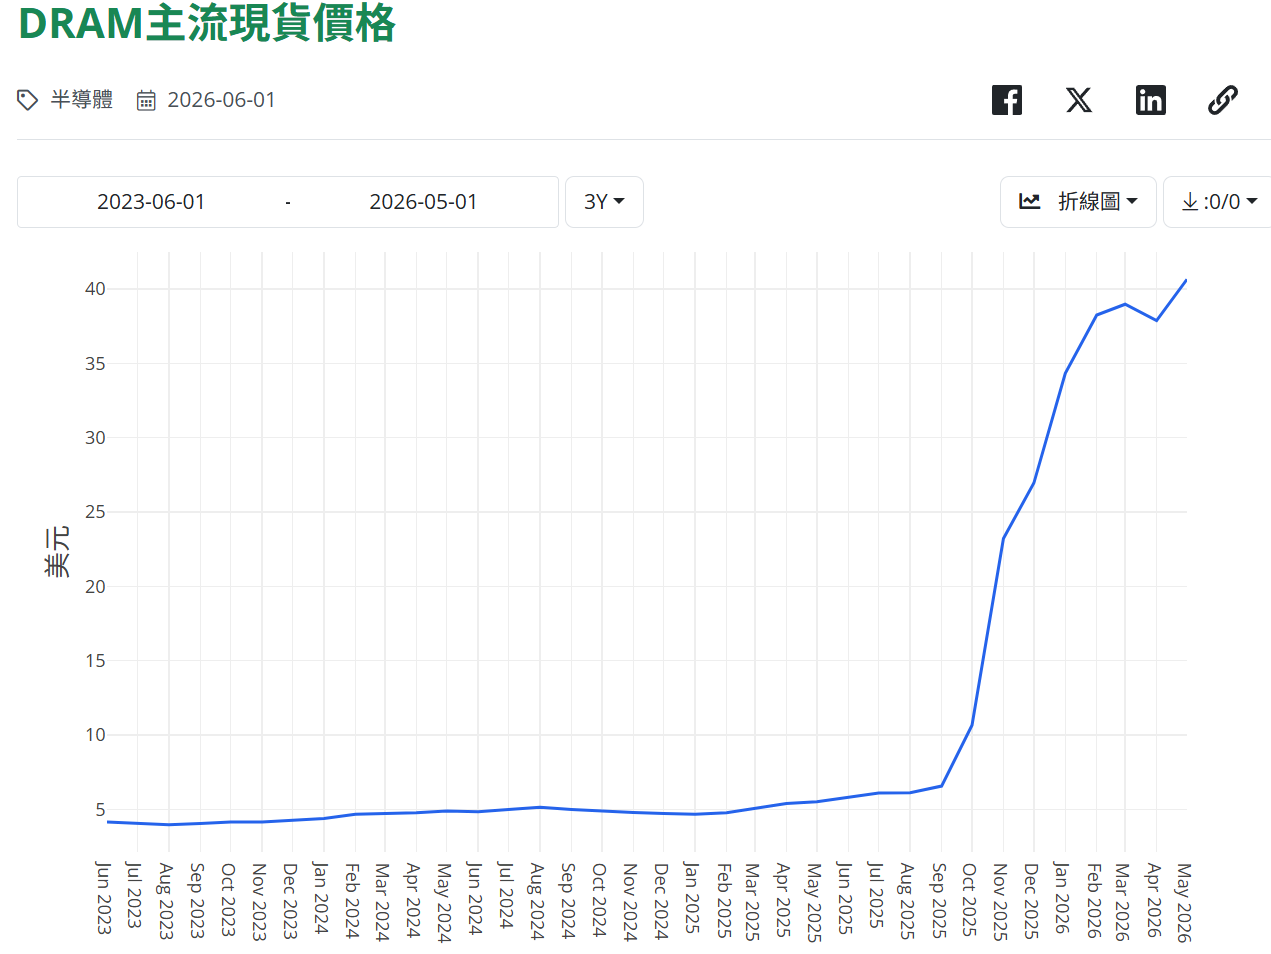Click the y-axis value 35
Viewport: 1271px width, 954px height.
click(95, 364)
